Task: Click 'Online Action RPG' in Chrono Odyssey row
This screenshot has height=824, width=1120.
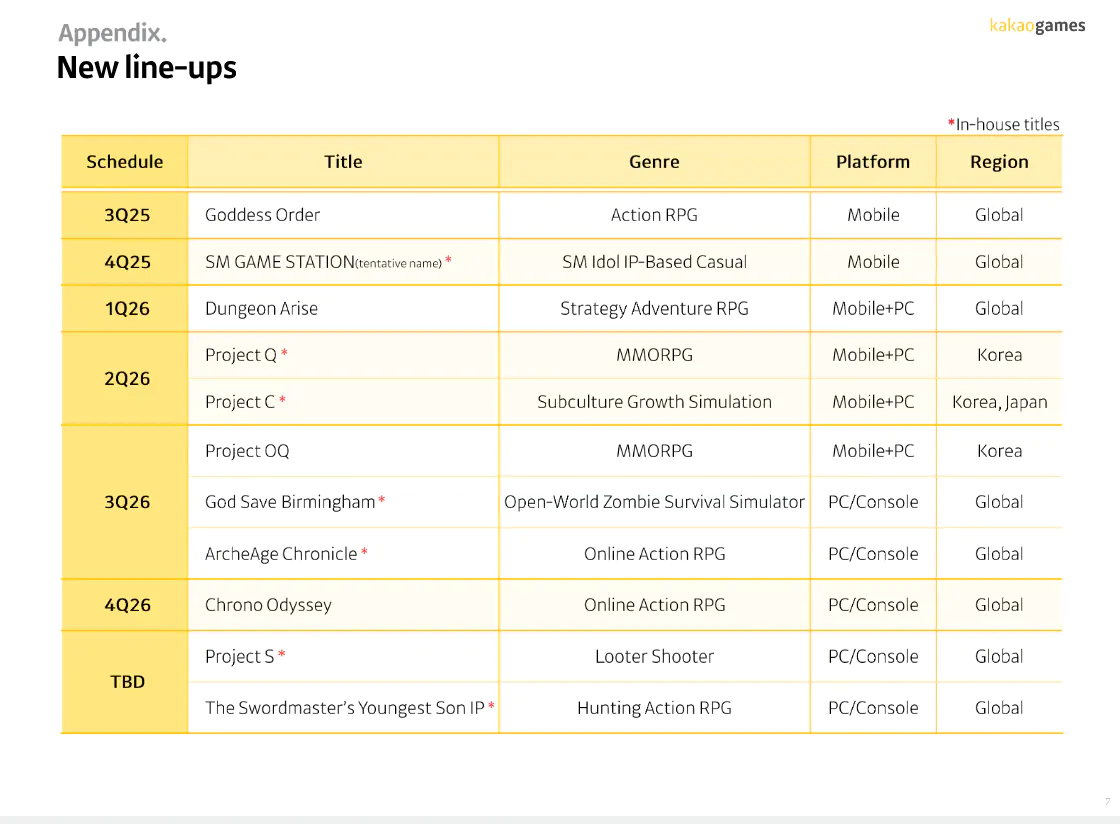Action: pos(654,605)
